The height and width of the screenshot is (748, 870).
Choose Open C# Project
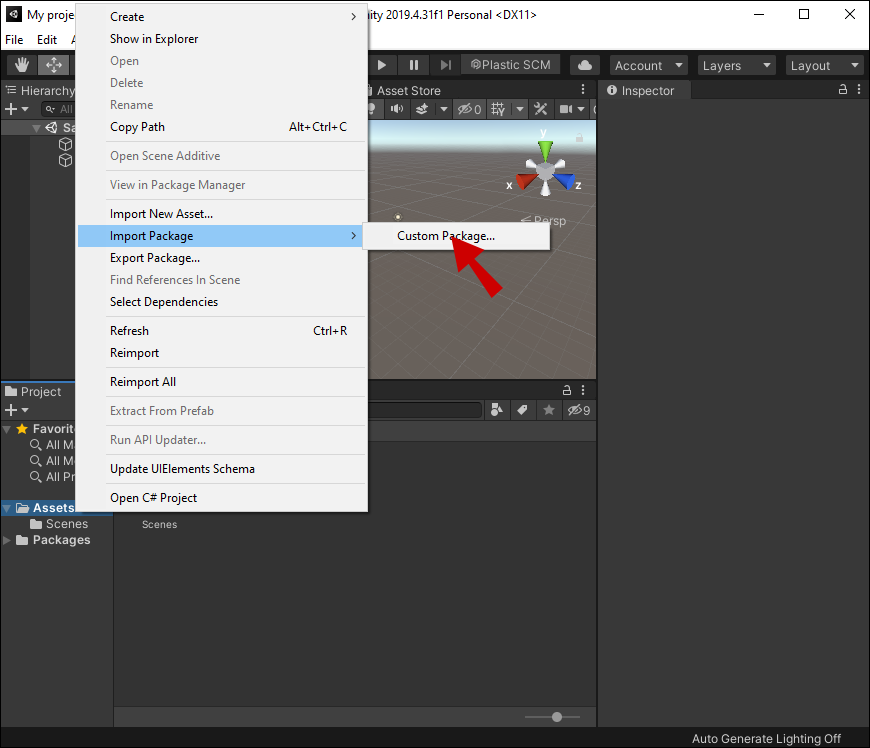point(222,498)
